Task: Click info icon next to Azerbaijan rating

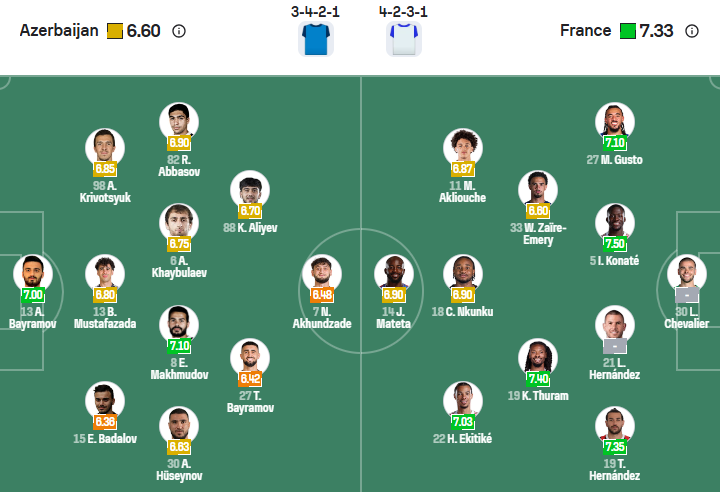Action: click(x=179, y=31)
